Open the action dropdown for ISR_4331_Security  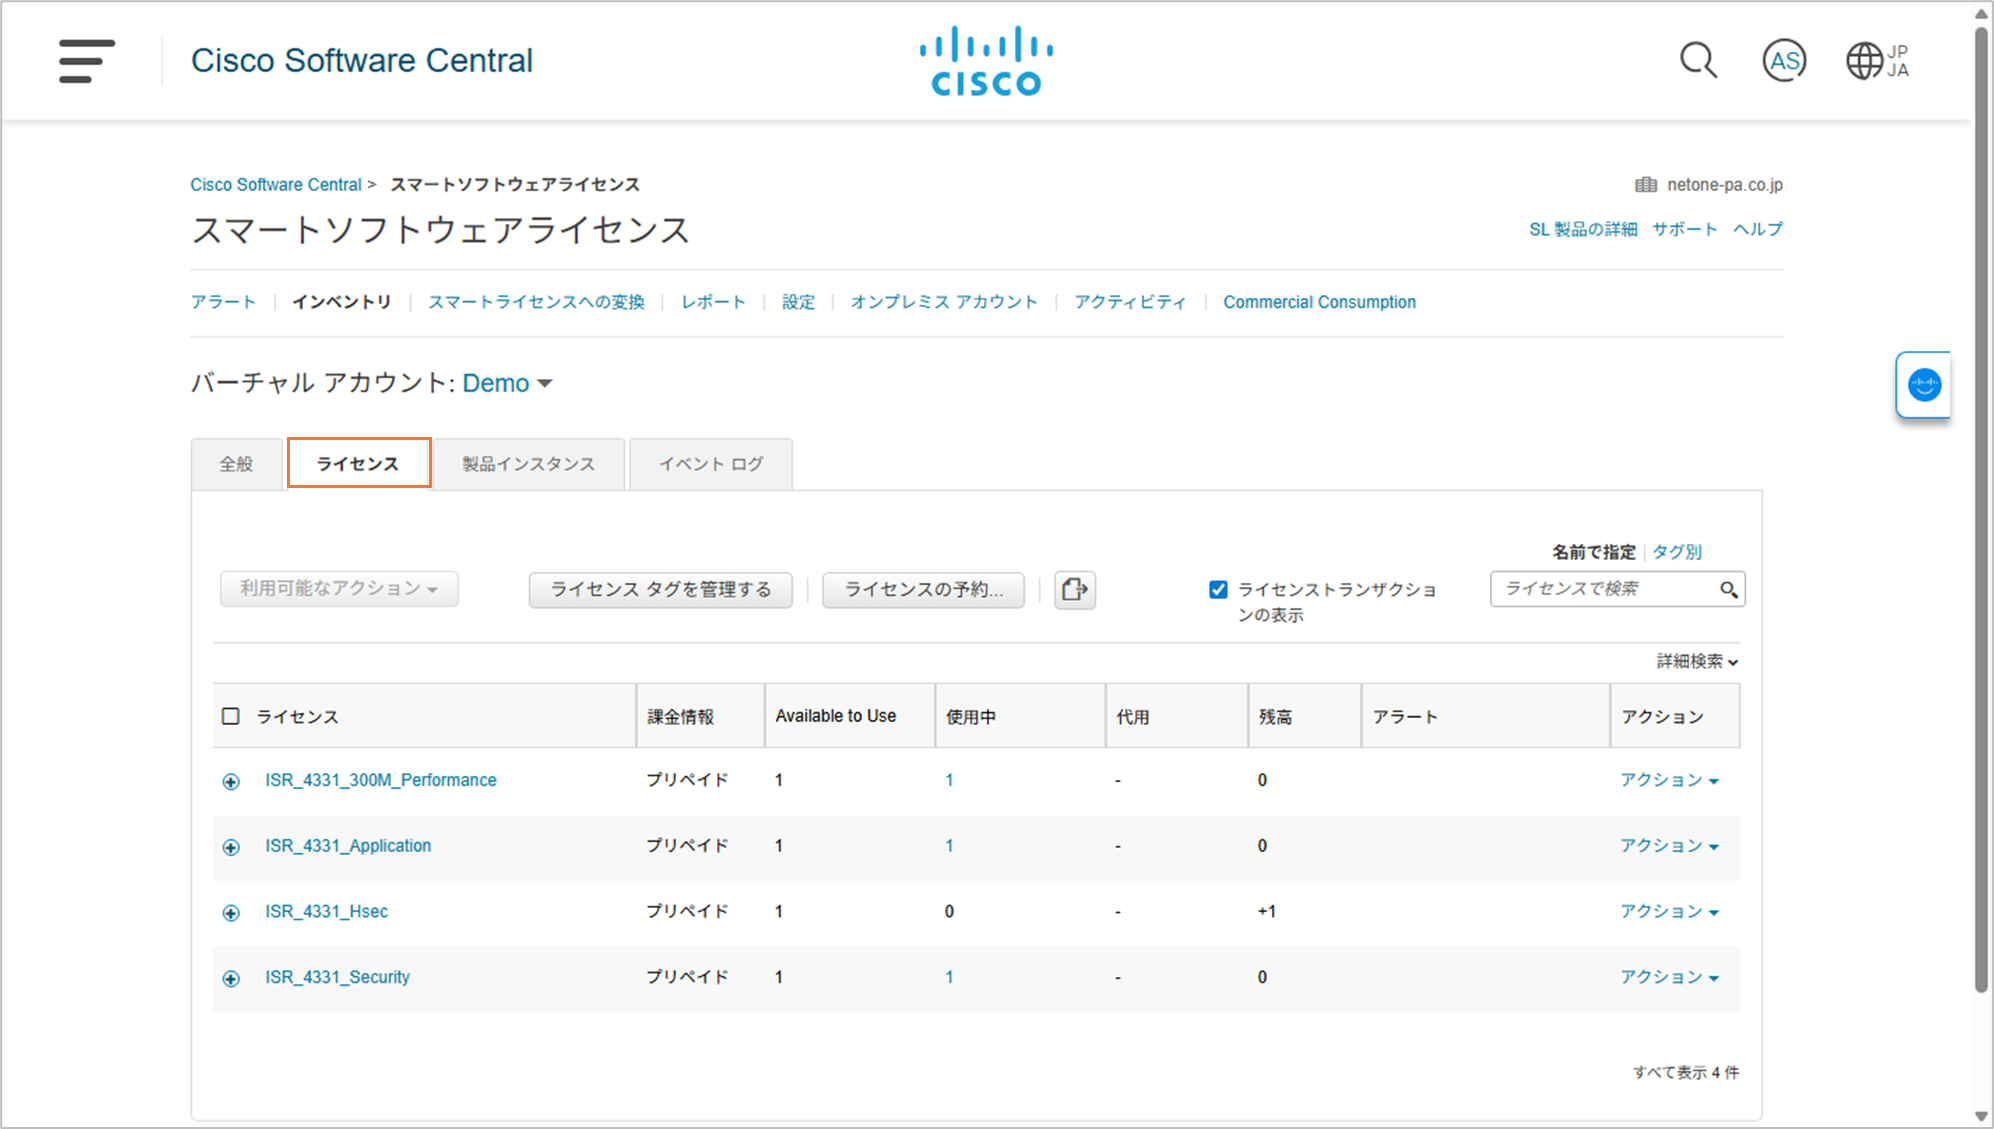coord(1668,977)
